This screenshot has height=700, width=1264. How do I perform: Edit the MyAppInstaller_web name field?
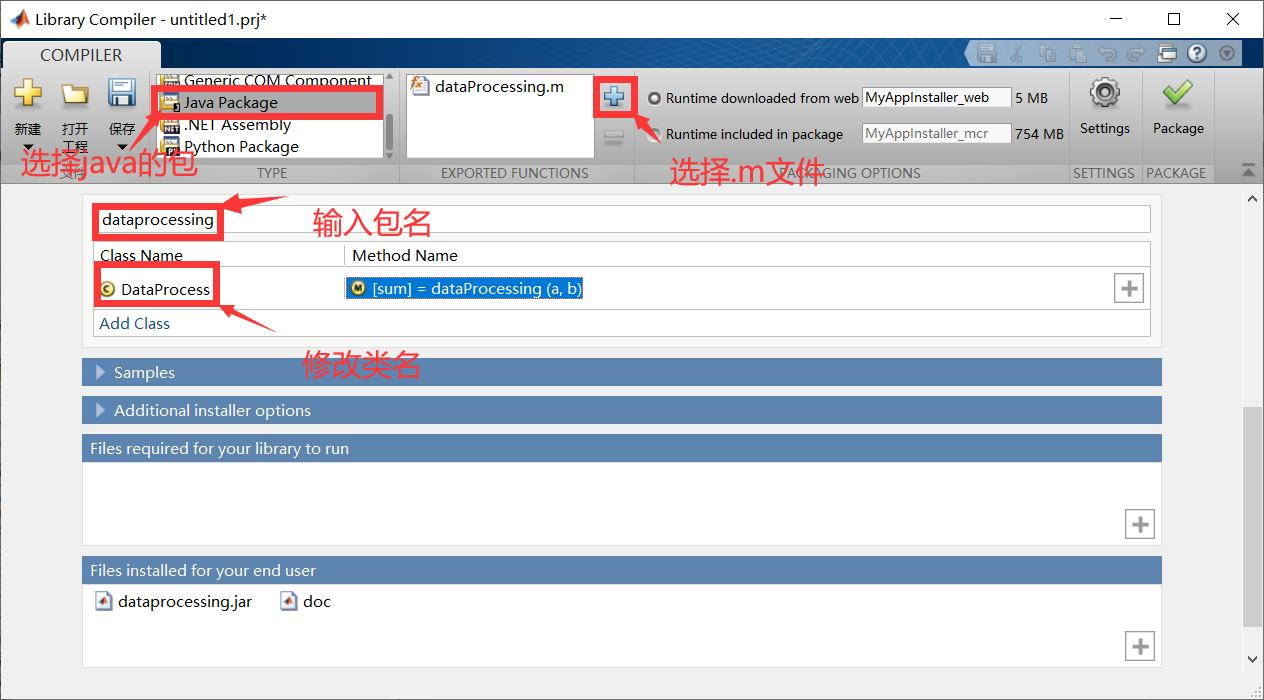[x=937, y=98]
